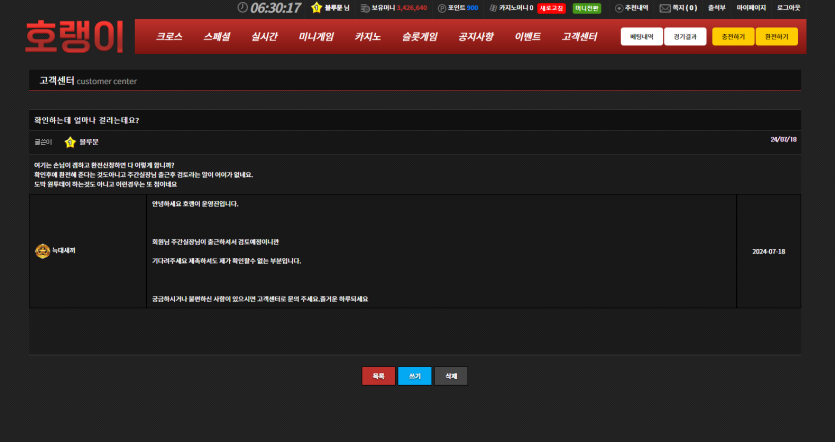The height and width of the screenshot is (442, 835).
Task: Open 추천내역 link in top bar
Action: click(636, 8)
